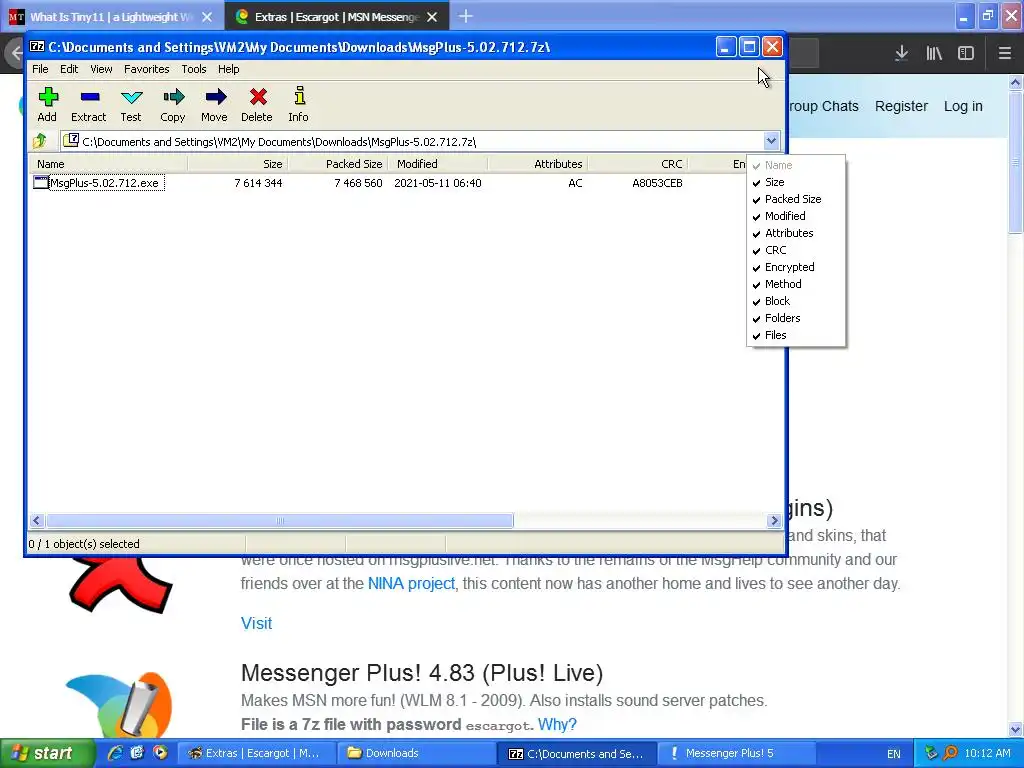Click the Start button
The width and height of the screenshot is (1024, 768).
[46, 753]
